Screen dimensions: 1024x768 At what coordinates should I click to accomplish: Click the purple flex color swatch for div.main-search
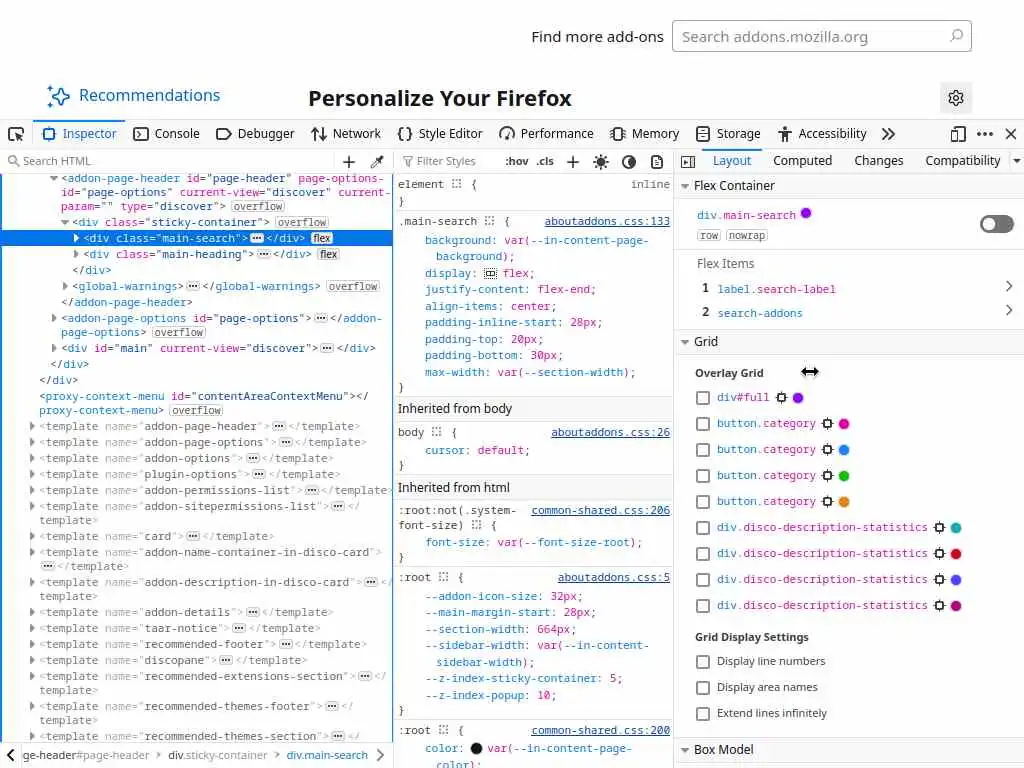(806, 214)
